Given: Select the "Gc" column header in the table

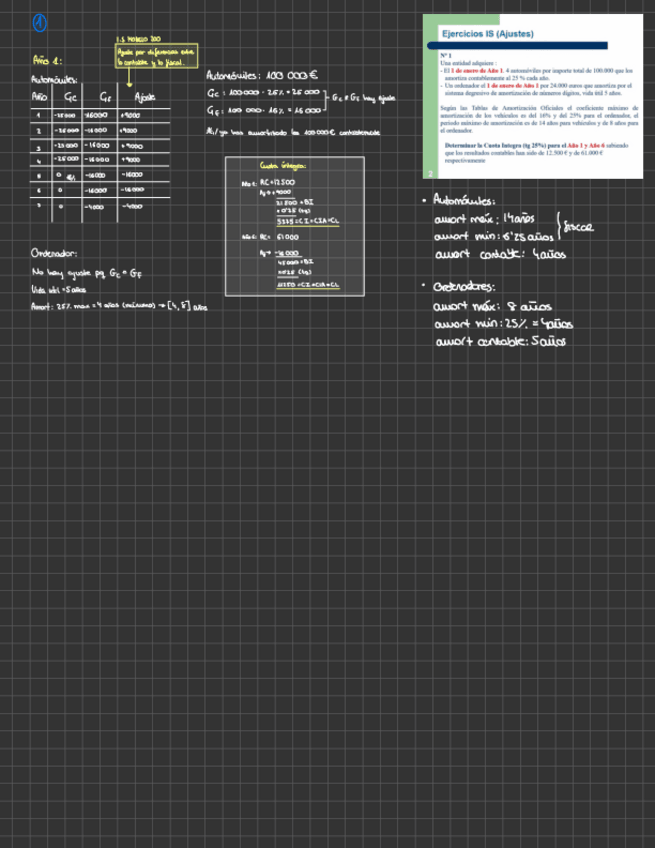Looking at the screenshot, I should point(70,97).
